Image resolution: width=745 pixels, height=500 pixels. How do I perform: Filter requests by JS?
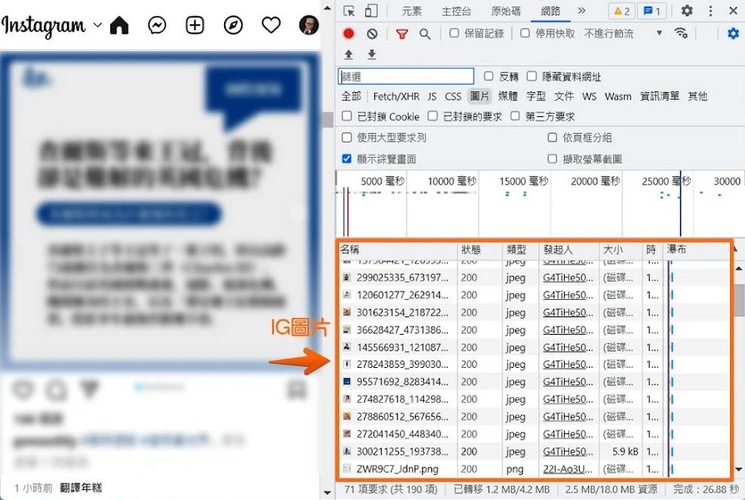pyautogui.click(x=432, y=96)
